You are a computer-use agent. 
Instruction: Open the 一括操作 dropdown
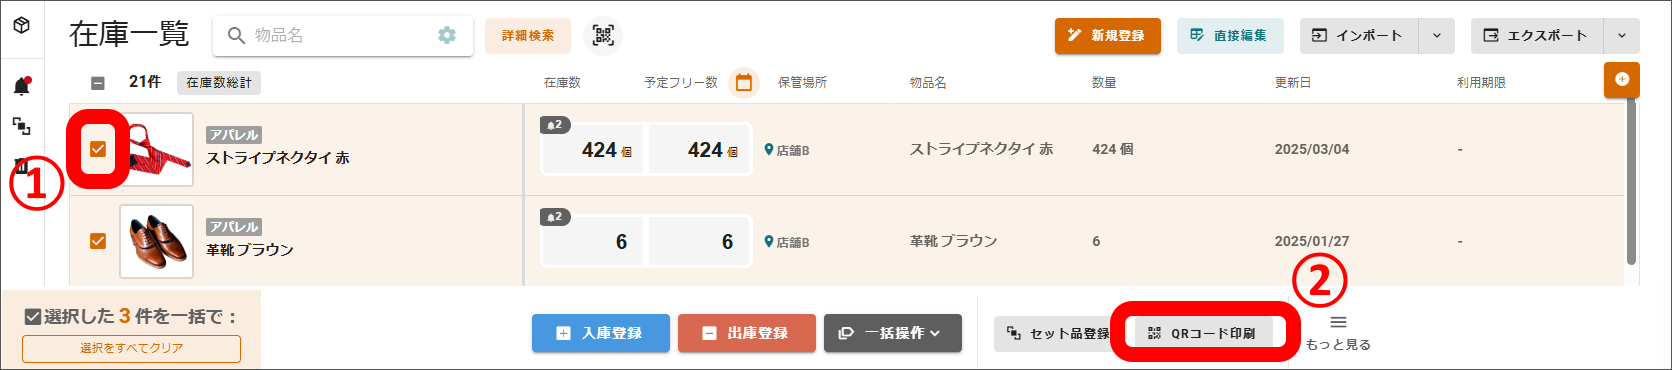click(x=892, y=333)
